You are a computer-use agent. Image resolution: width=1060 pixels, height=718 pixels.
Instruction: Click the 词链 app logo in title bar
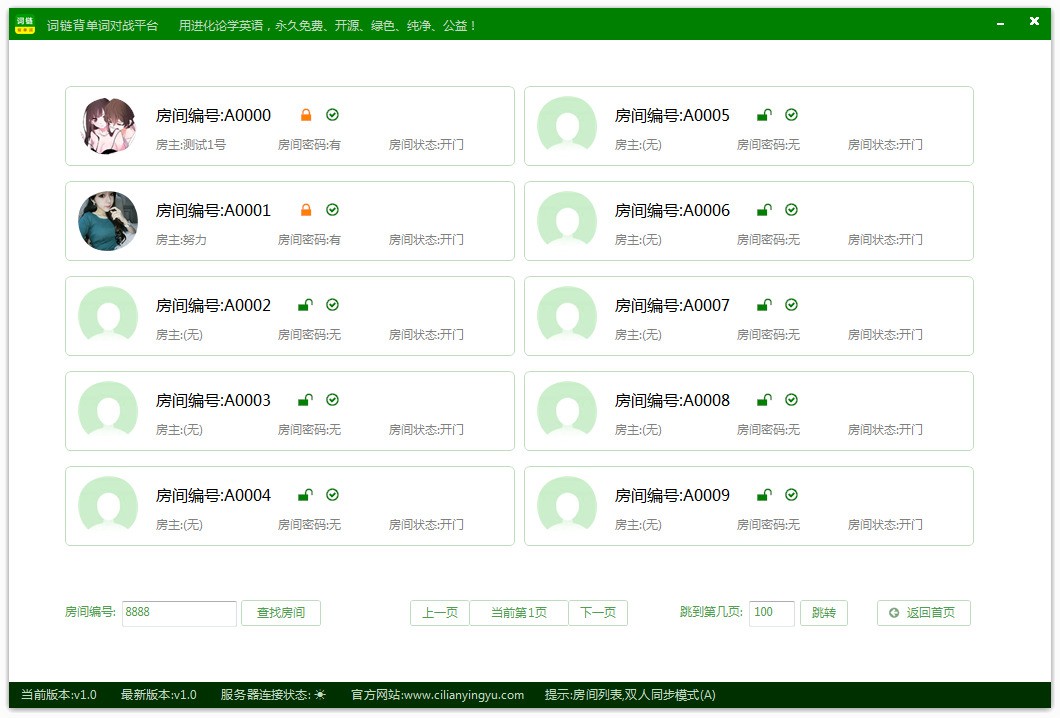(25, 25)
